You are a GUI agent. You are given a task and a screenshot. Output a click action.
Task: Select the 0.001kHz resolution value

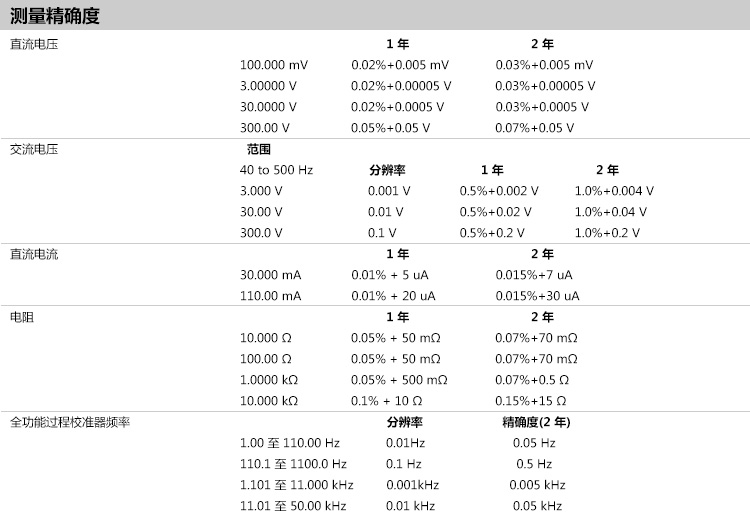pos(412,485)
